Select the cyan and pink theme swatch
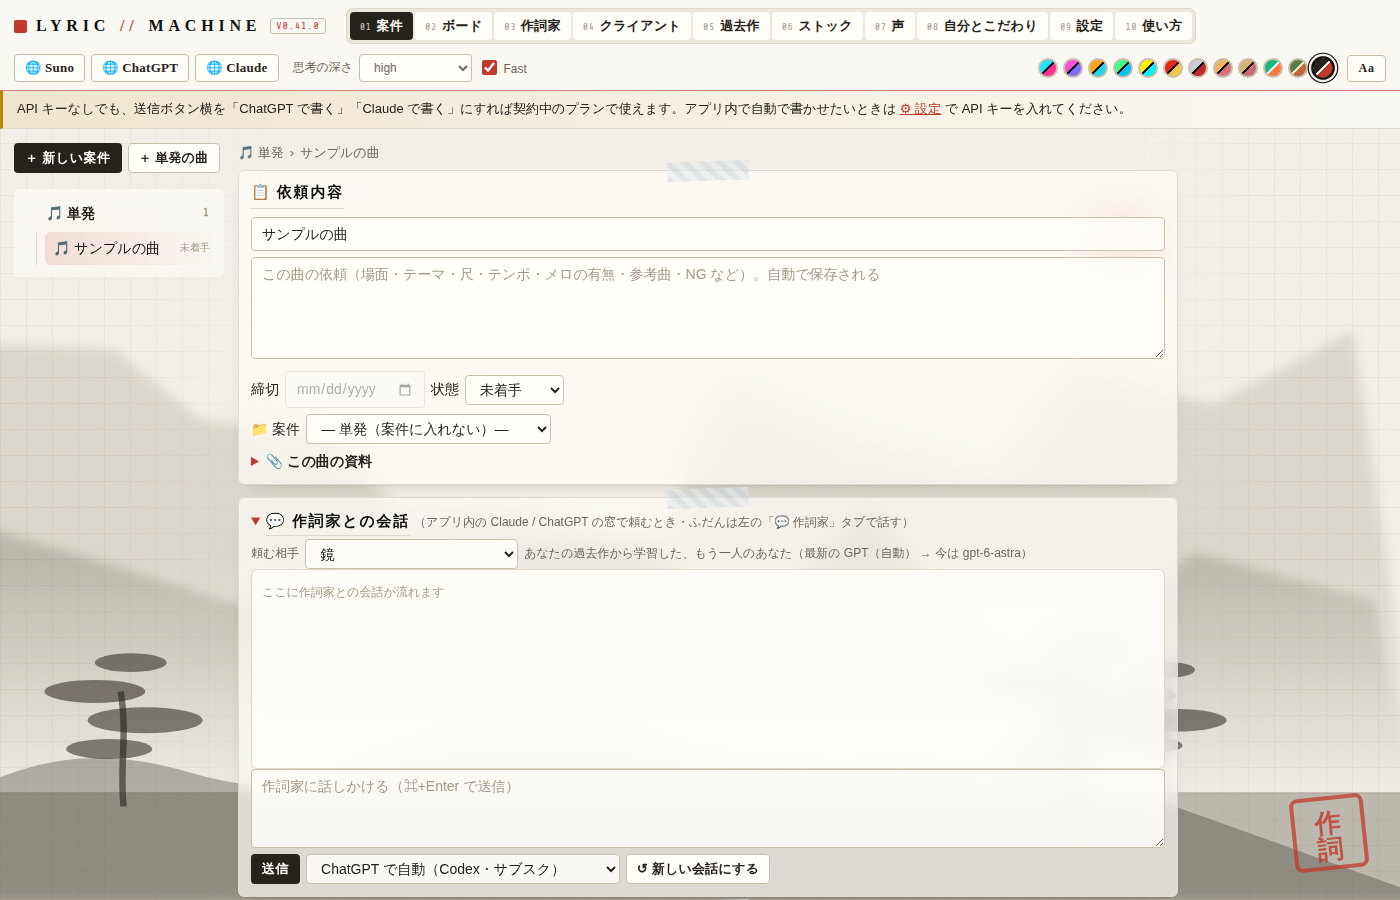1400x900 pixels. pyautogui.click(x=1048, y=68)
